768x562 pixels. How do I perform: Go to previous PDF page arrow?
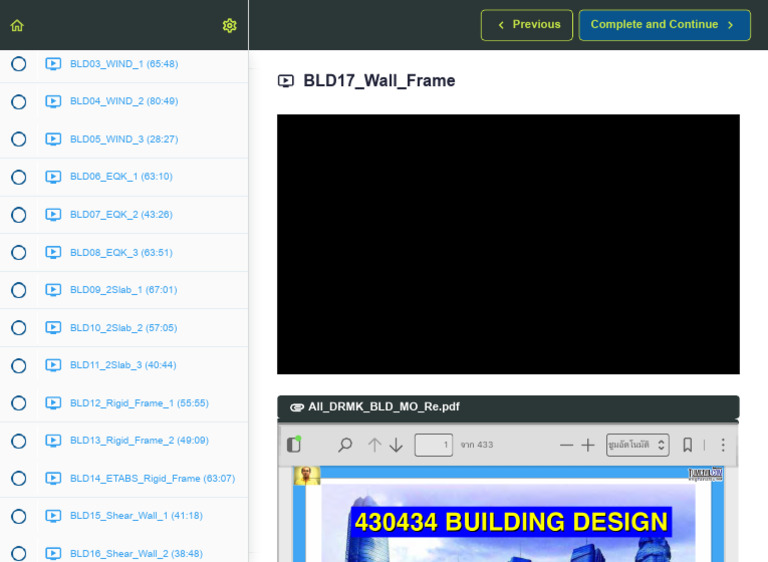pos(375,445)
